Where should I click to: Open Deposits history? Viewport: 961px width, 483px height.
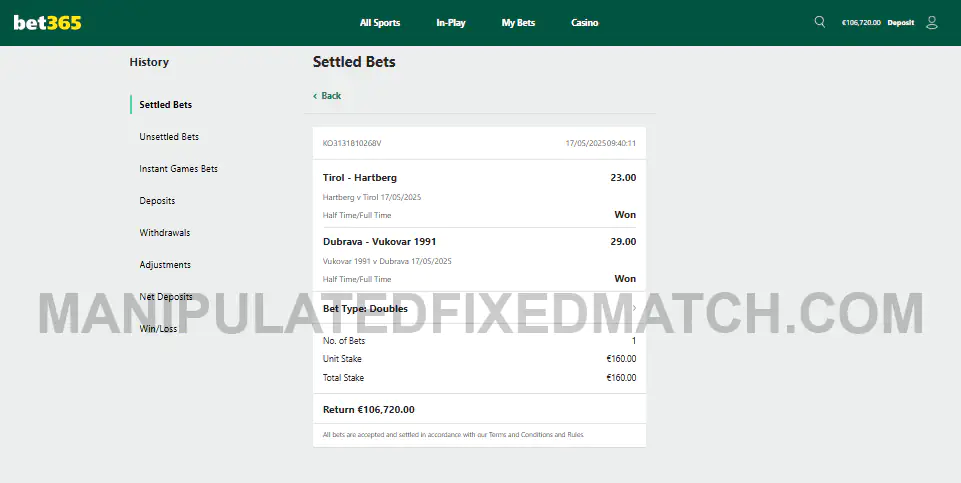[158, 201]
